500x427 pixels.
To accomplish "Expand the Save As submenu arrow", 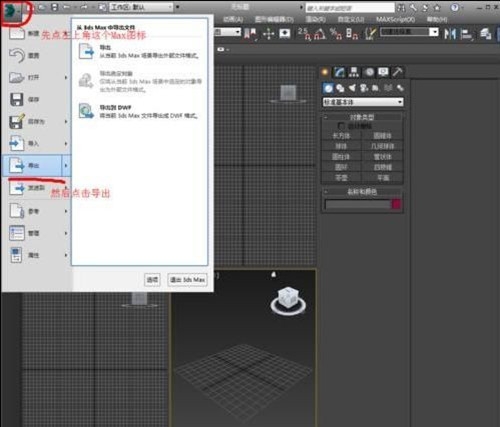I will point(66,122).
